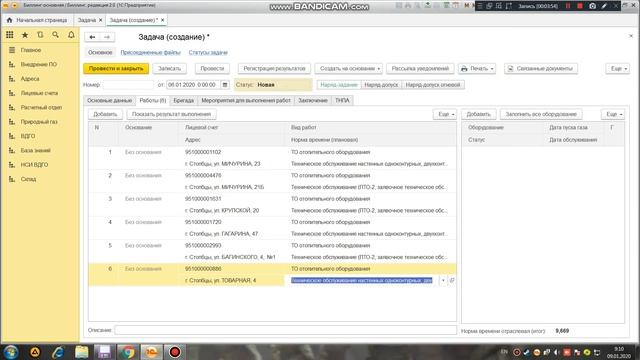The image size is (640, 360).
Task: Switch to Основные данные tab
Action: (x=109, y=100)
